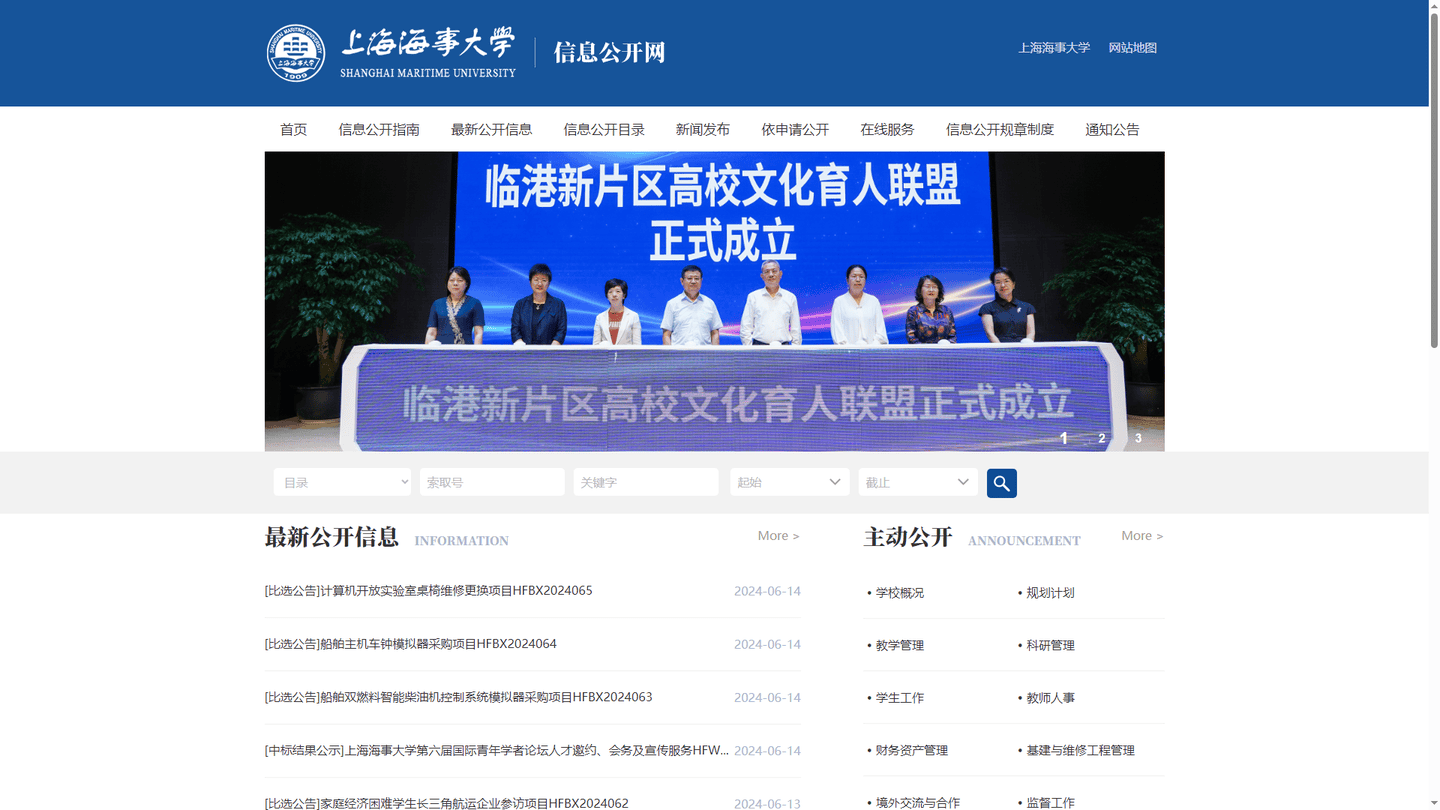The width and height of the screenshot is (1440, 810).
Task: Switch to carousel slide 3
Action: click(x=1138, y=438)
